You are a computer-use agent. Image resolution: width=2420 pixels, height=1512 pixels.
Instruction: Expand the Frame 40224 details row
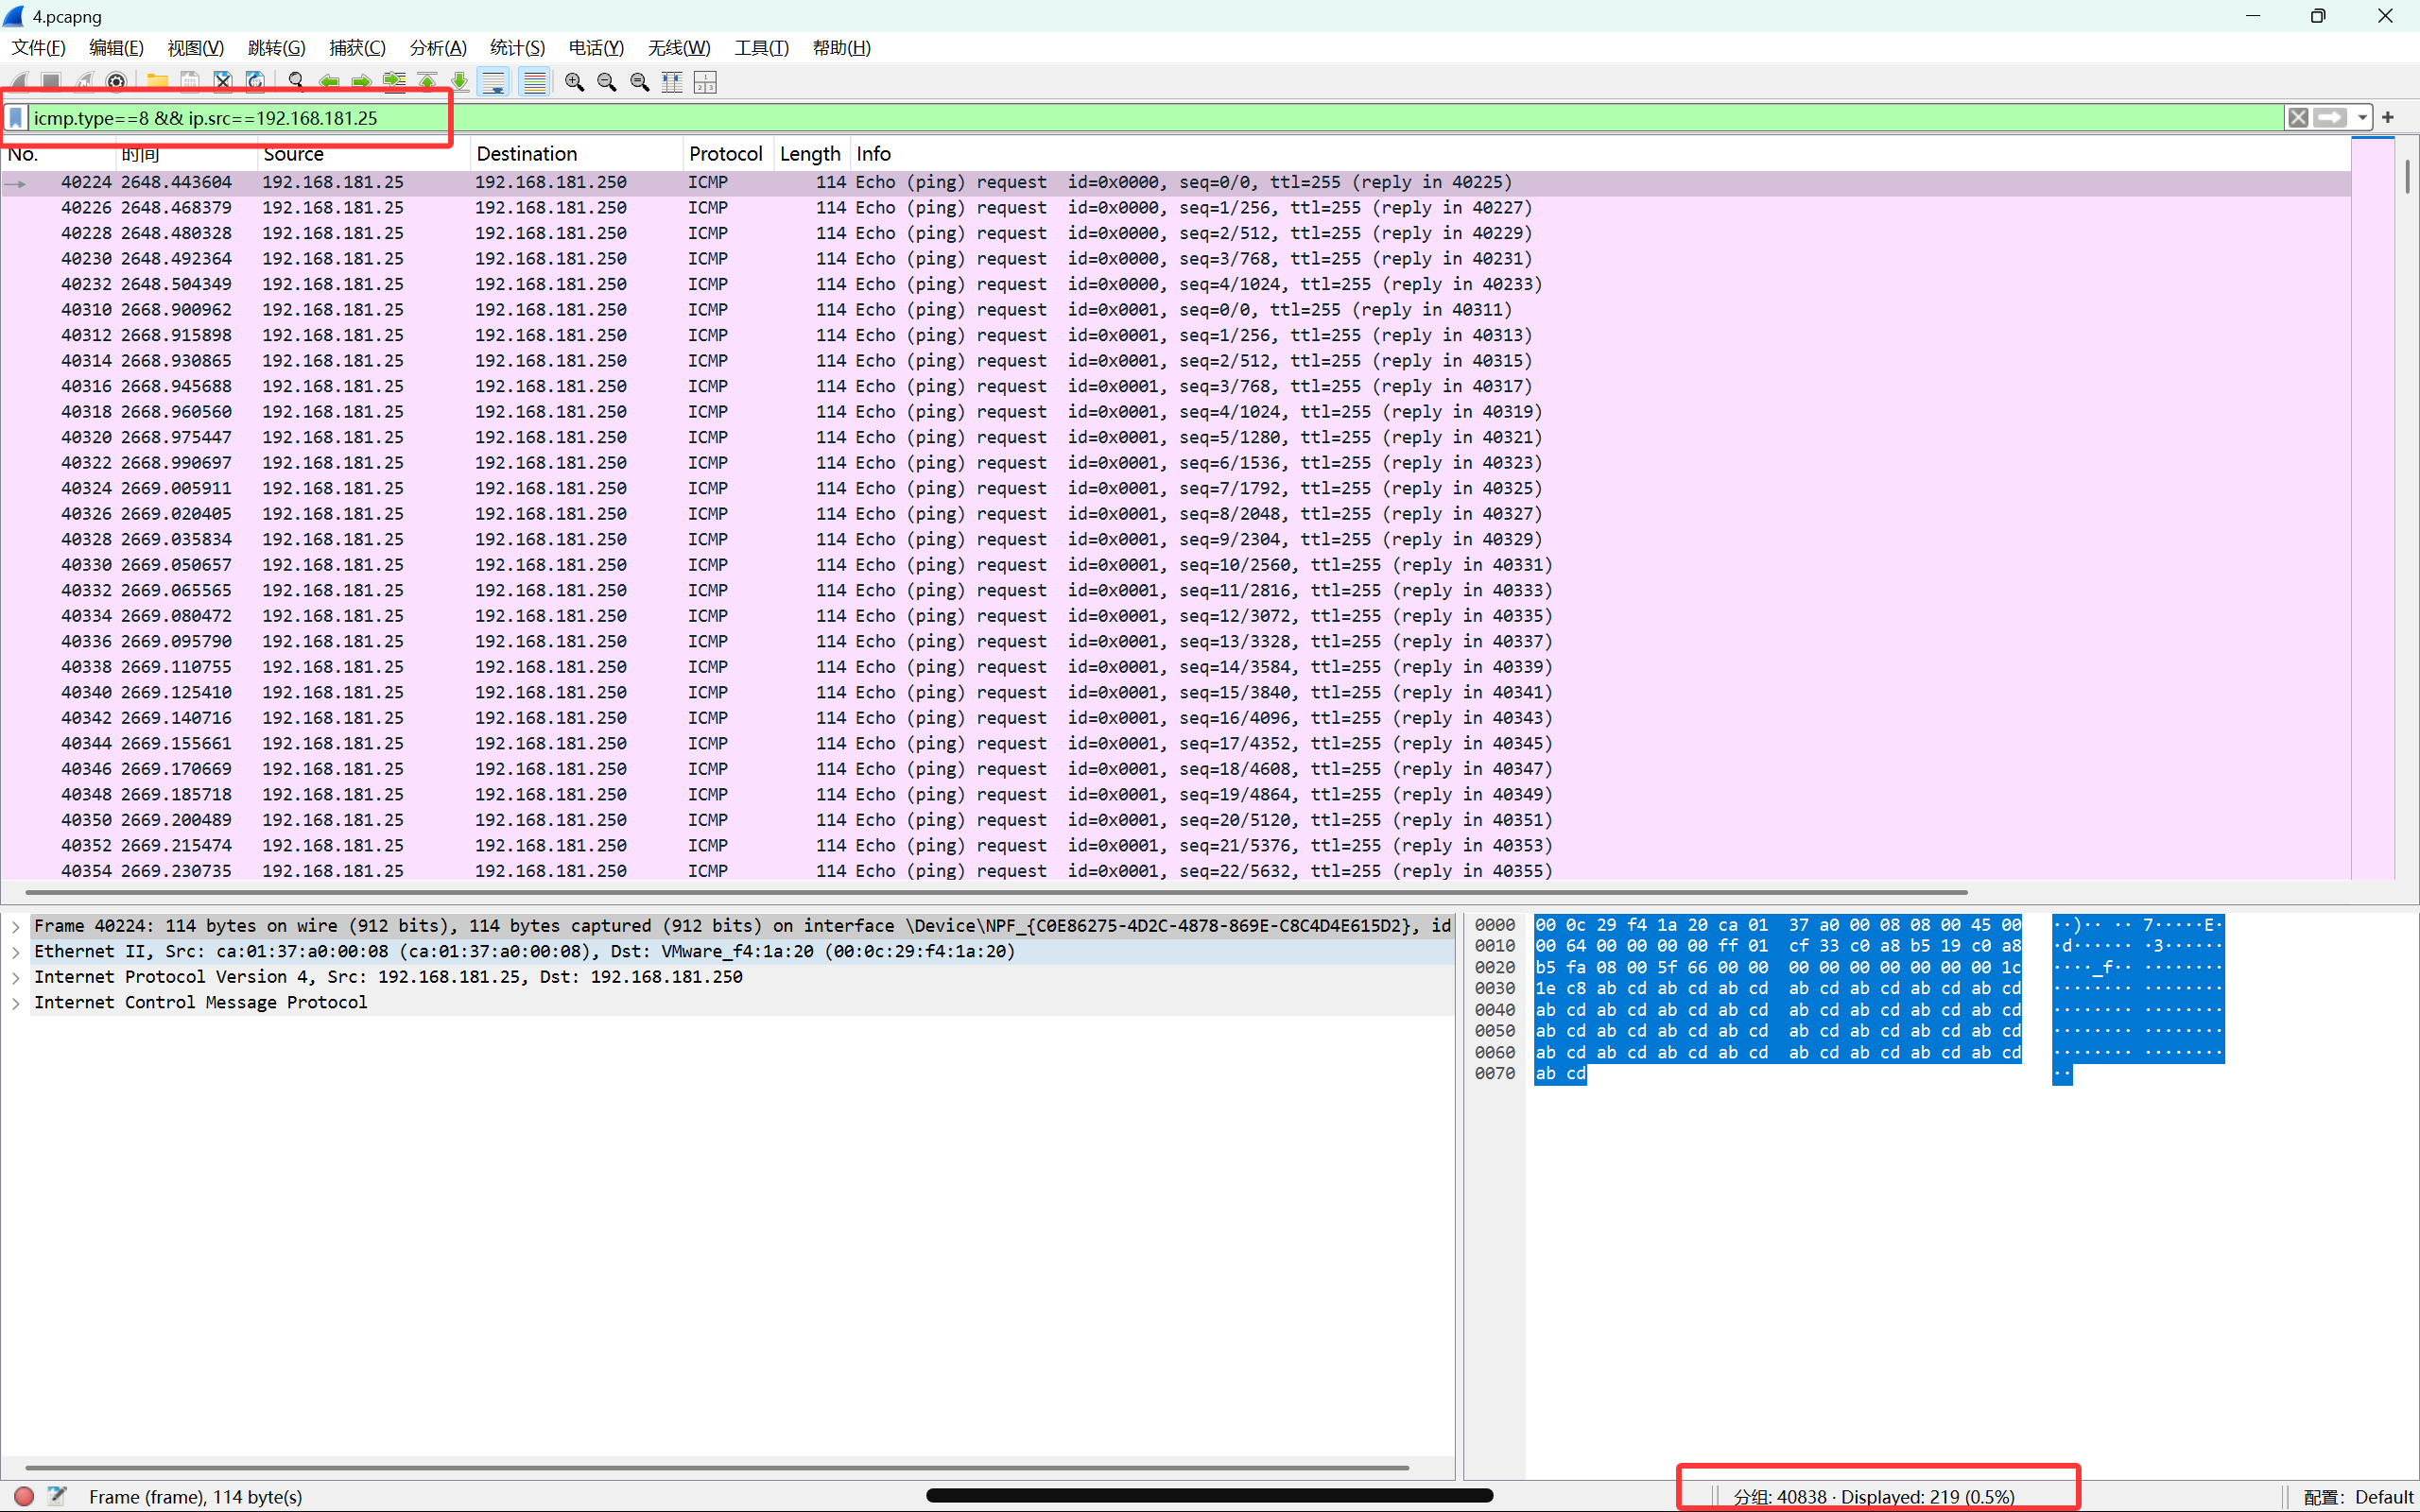click(16, 926)
